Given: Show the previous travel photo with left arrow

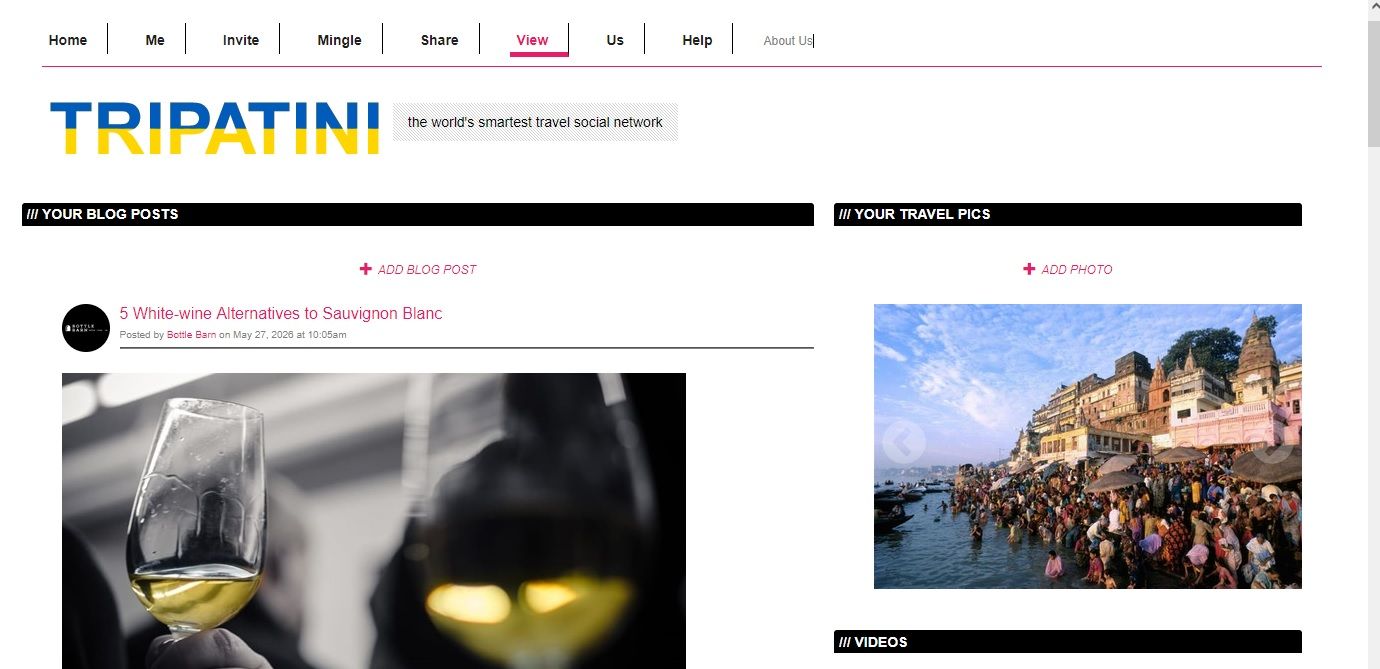Looking at the screenshot, I should point(904,442).
